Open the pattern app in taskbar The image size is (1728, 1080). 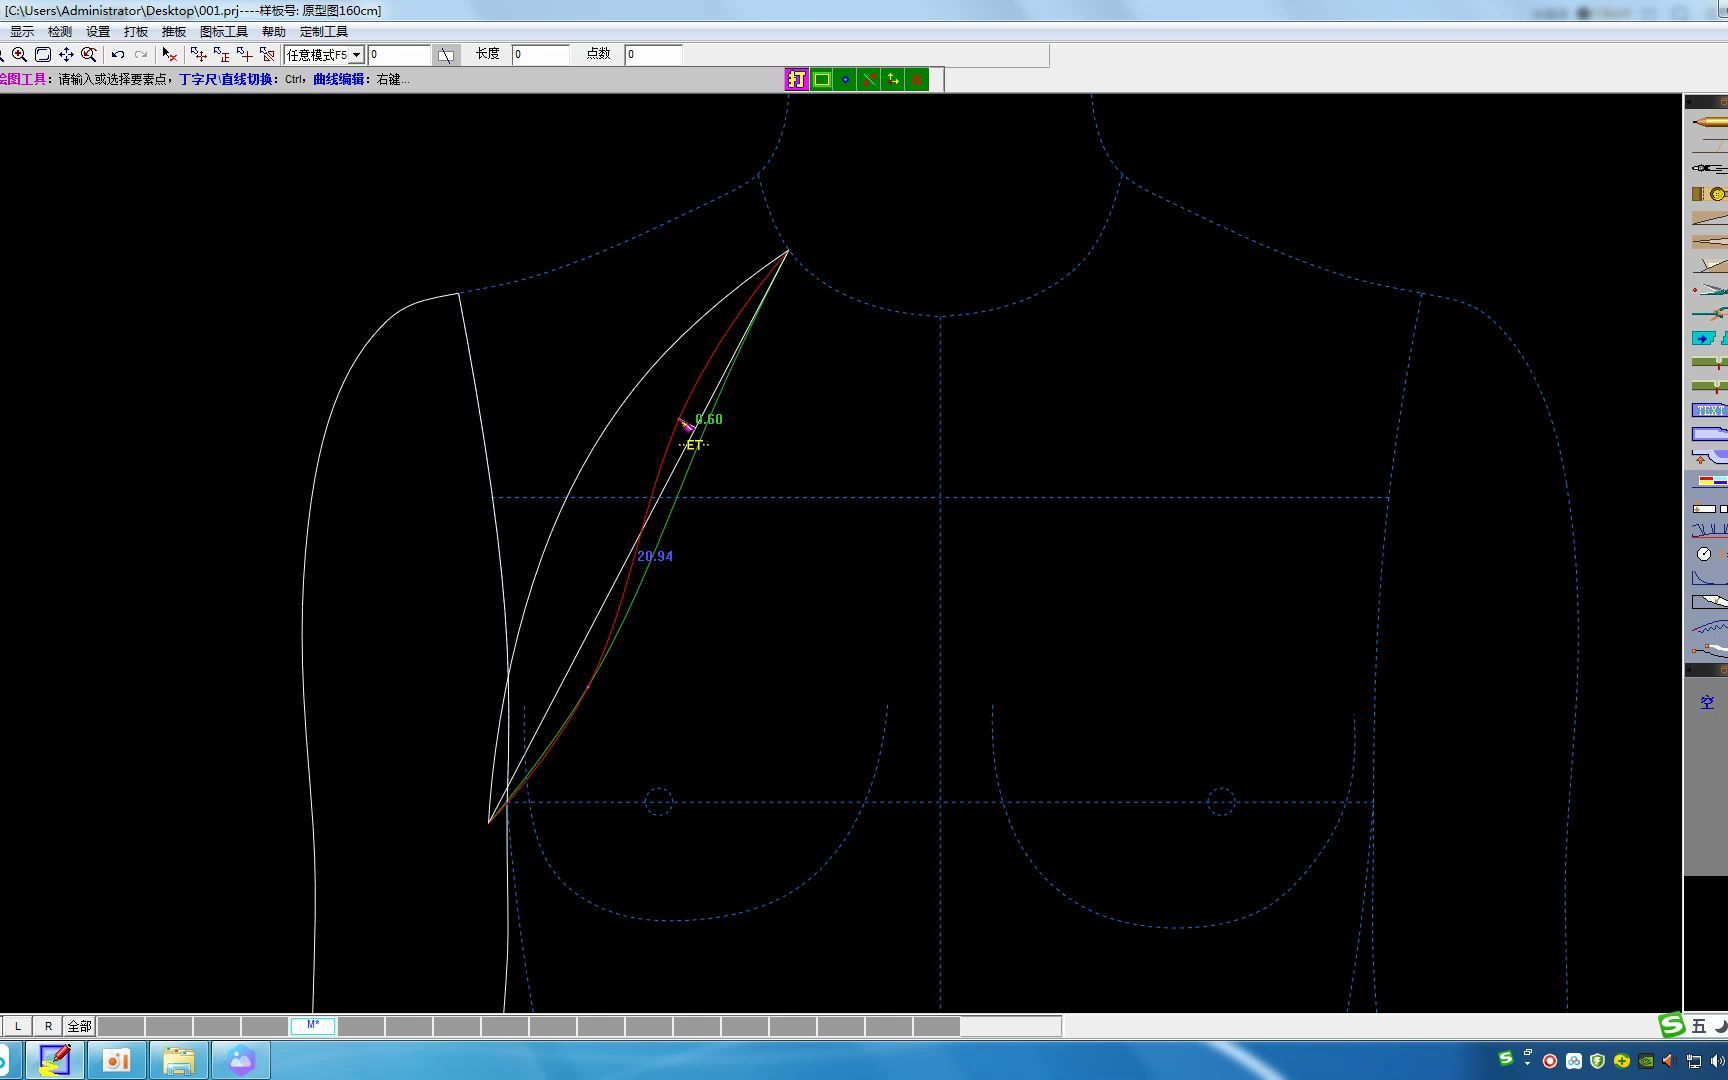point(55,1060)
